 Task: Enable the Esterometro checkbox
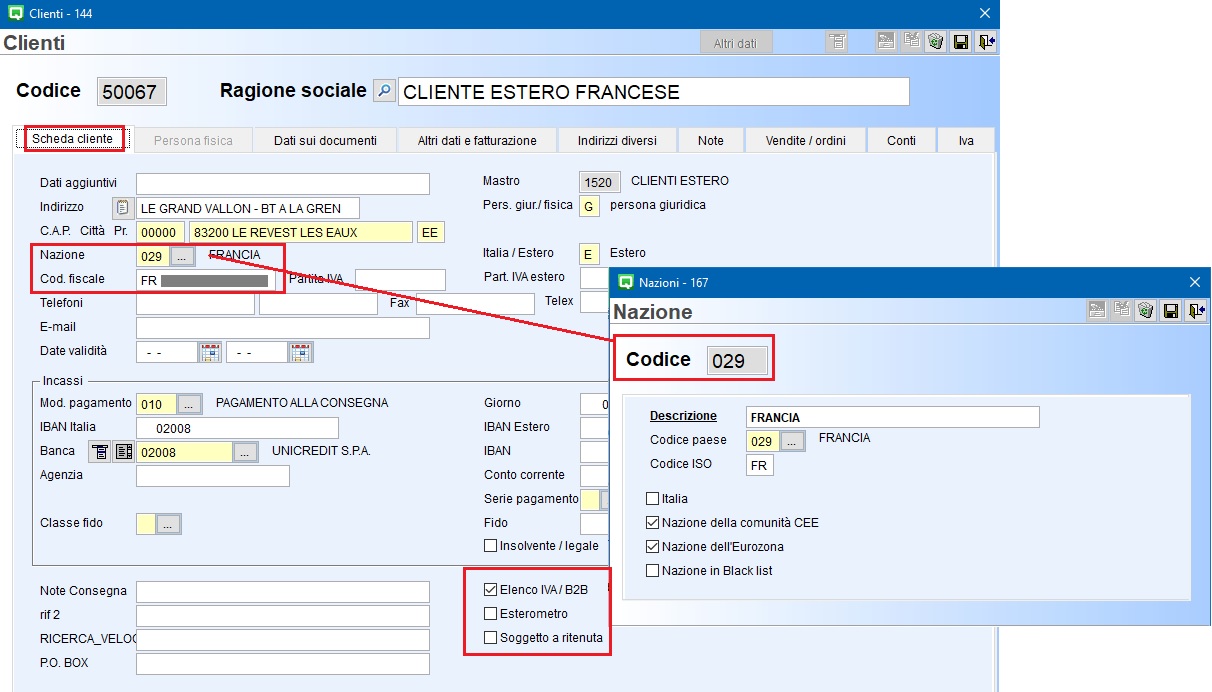click(490, 614)
